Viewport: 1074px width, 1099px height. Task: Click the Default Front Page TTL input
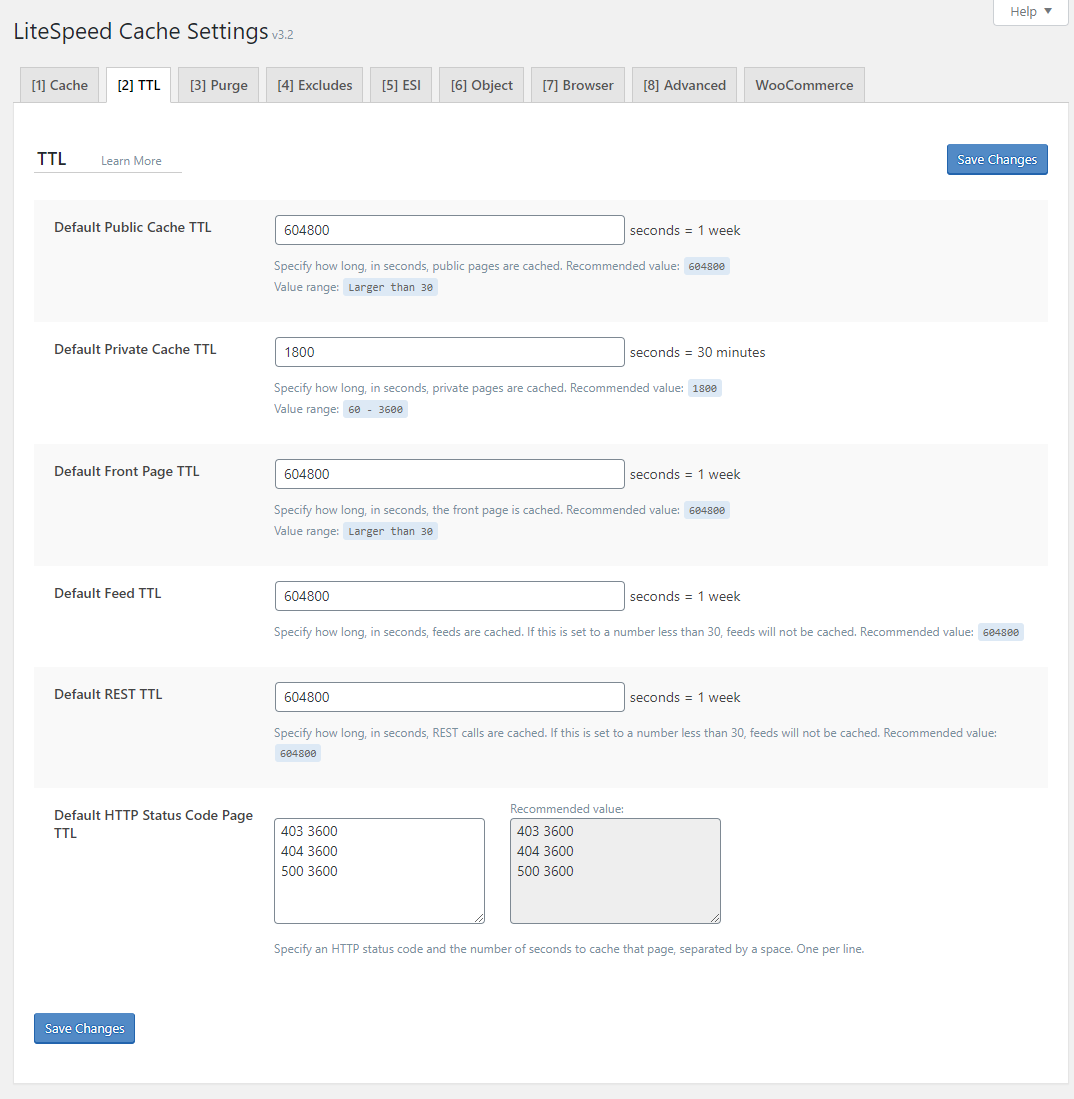click(x=449, y=474)
